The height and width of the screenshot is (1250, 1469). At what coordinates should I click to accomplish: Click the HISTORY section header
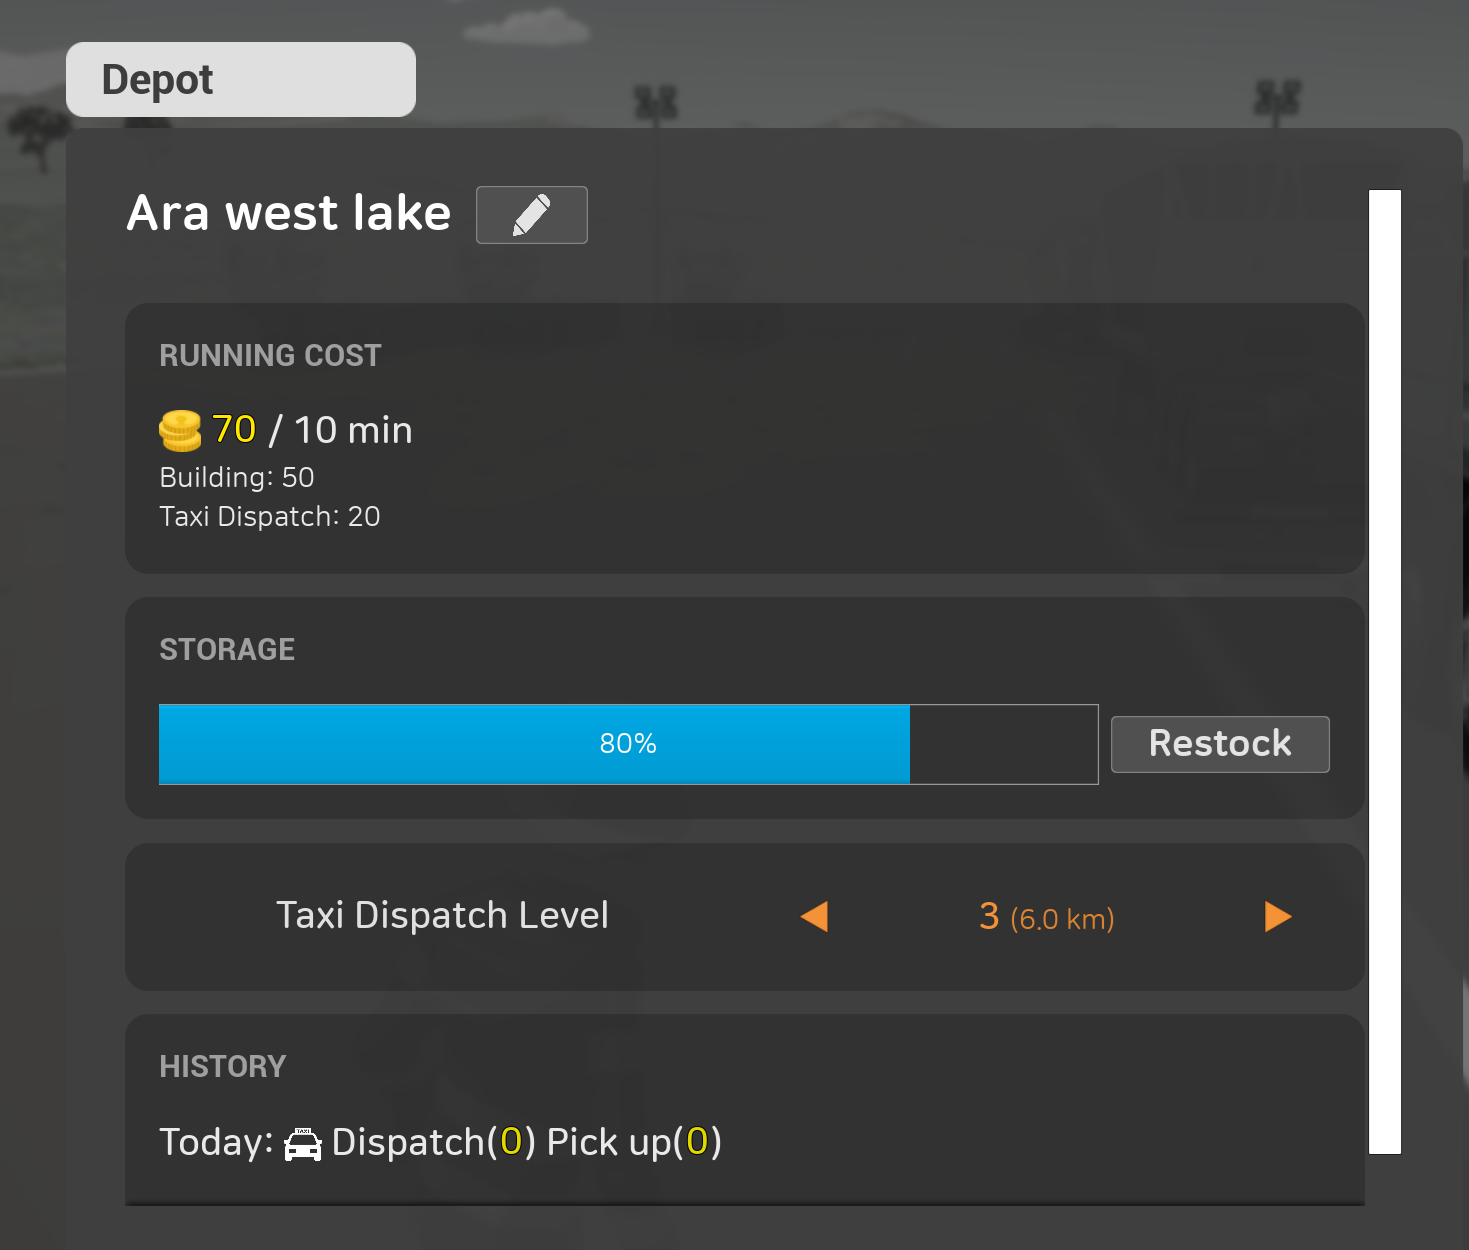click(x=223, y=1067)
